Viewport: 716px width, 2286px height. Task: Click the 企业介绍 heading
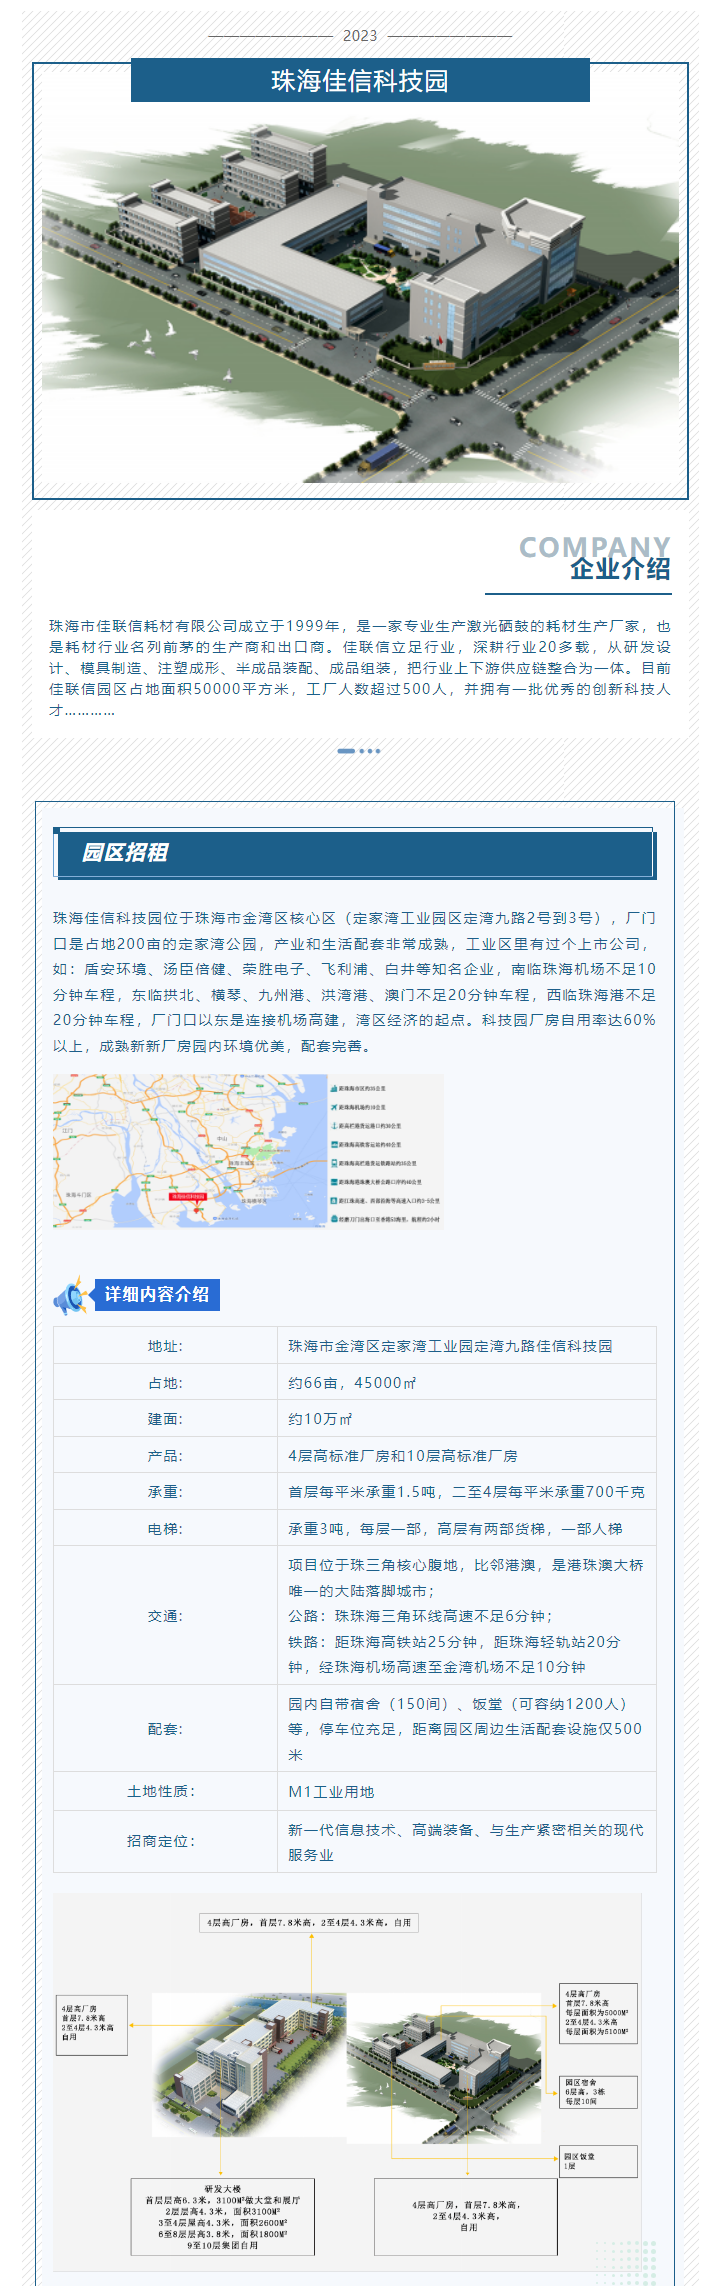tap(620, 569)
